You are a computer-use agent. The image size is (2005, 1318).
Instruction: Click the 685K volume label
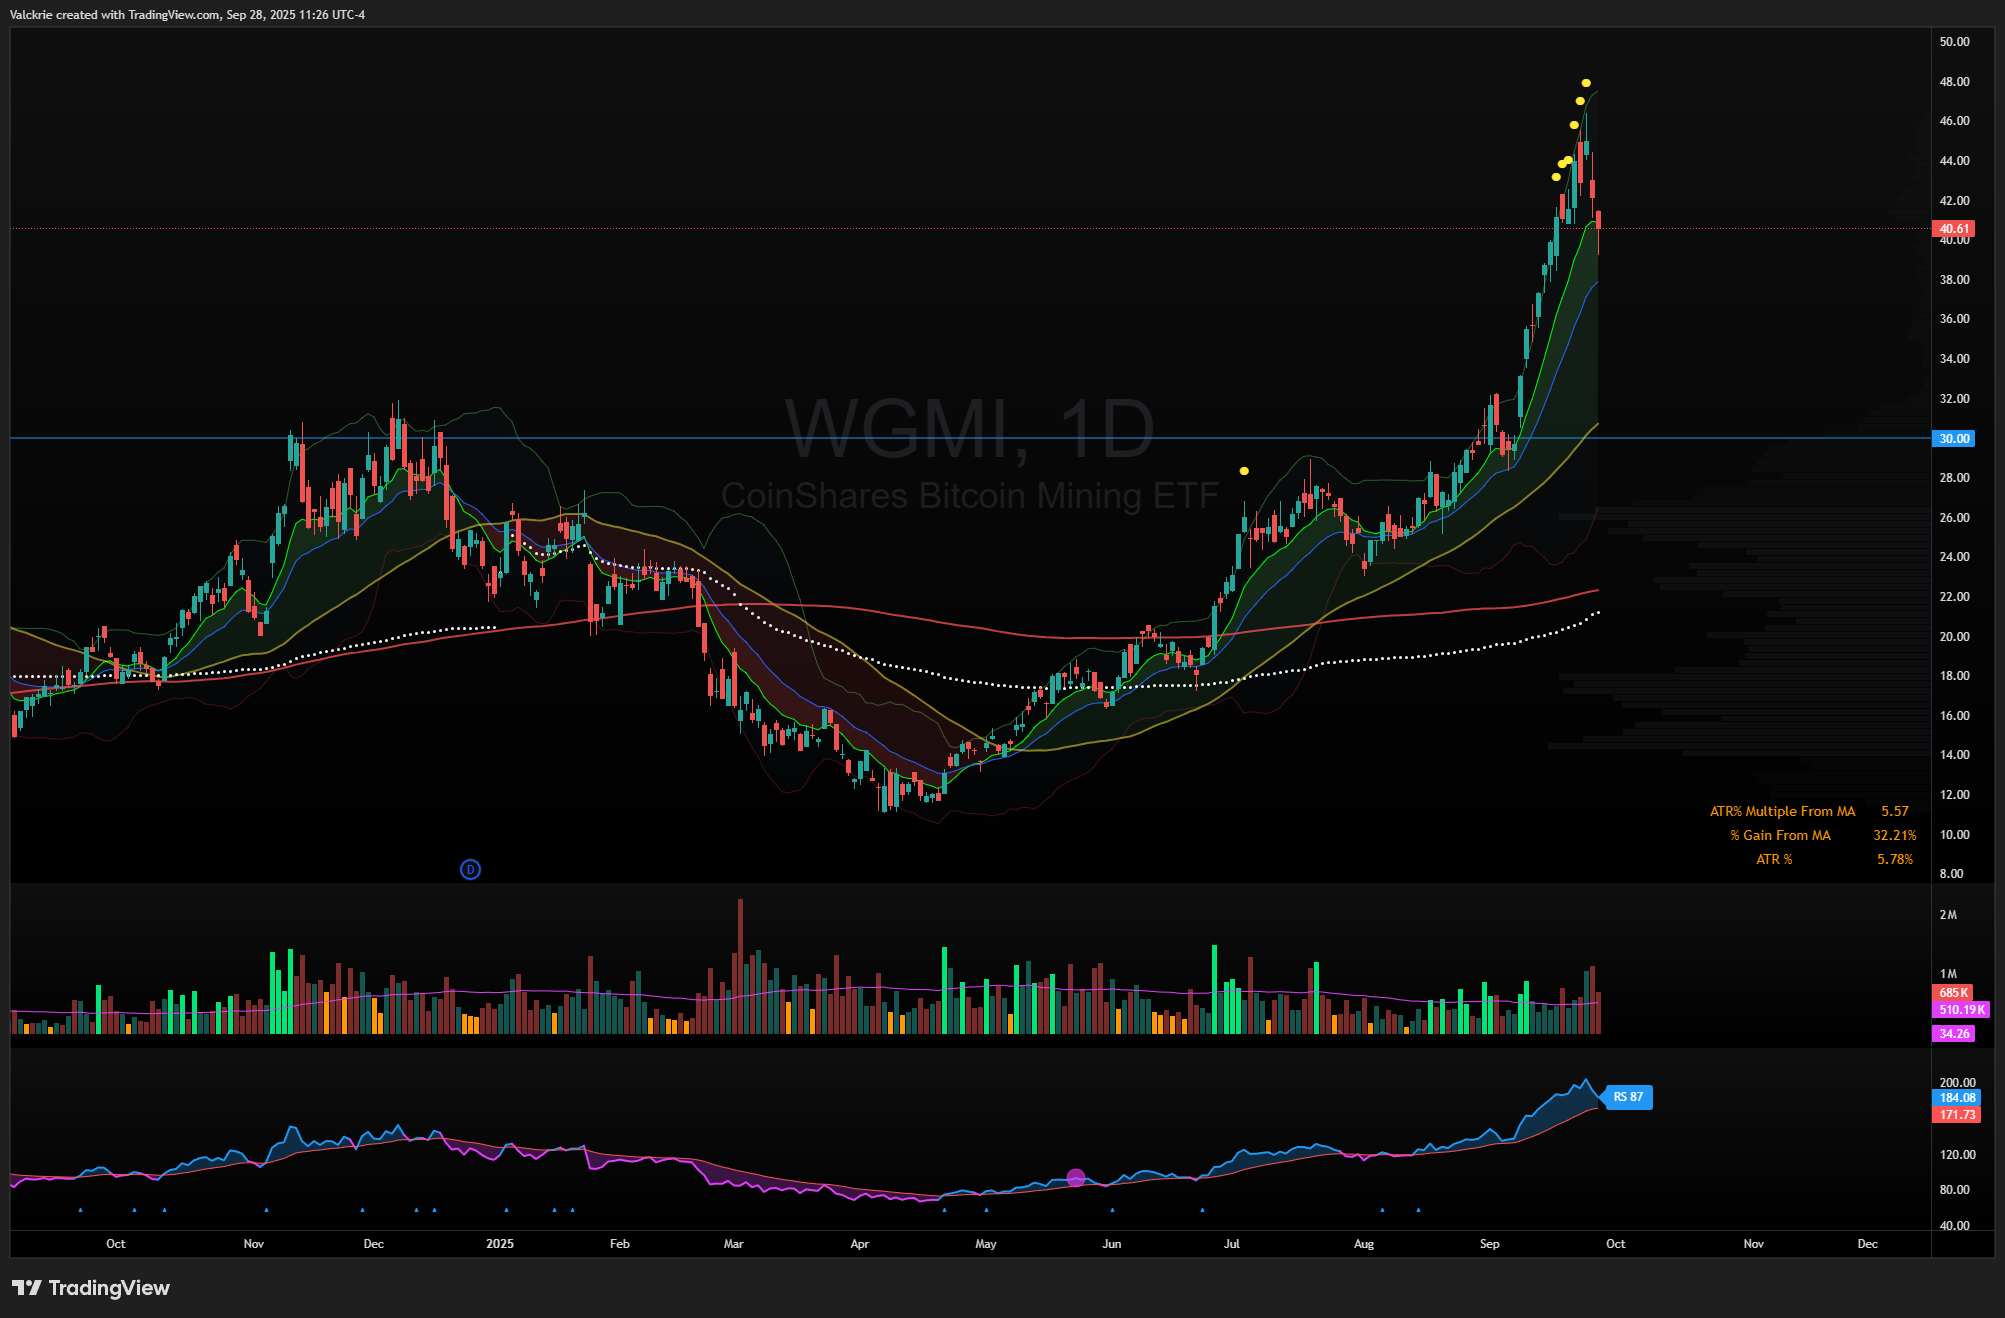tap(1952, 993)
